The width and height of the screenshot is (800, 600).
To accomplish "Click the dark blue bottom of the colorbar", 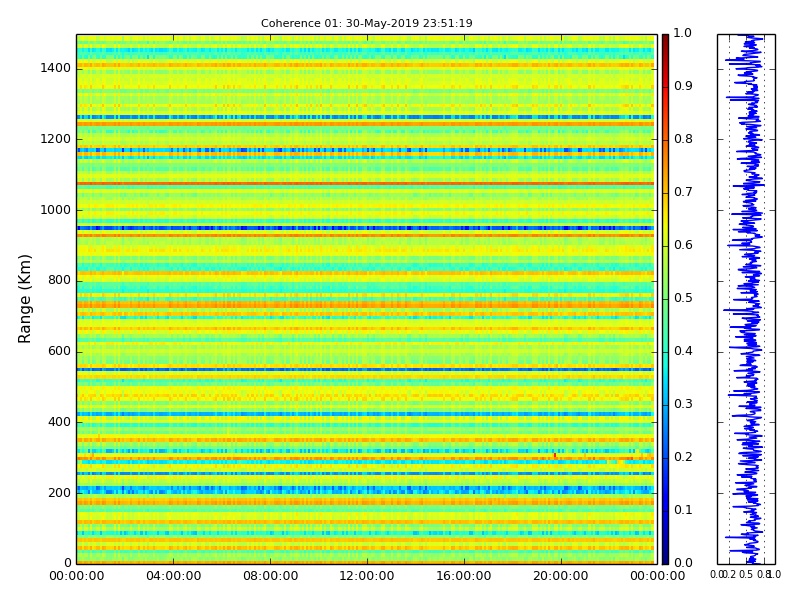I will click(665, 557).
